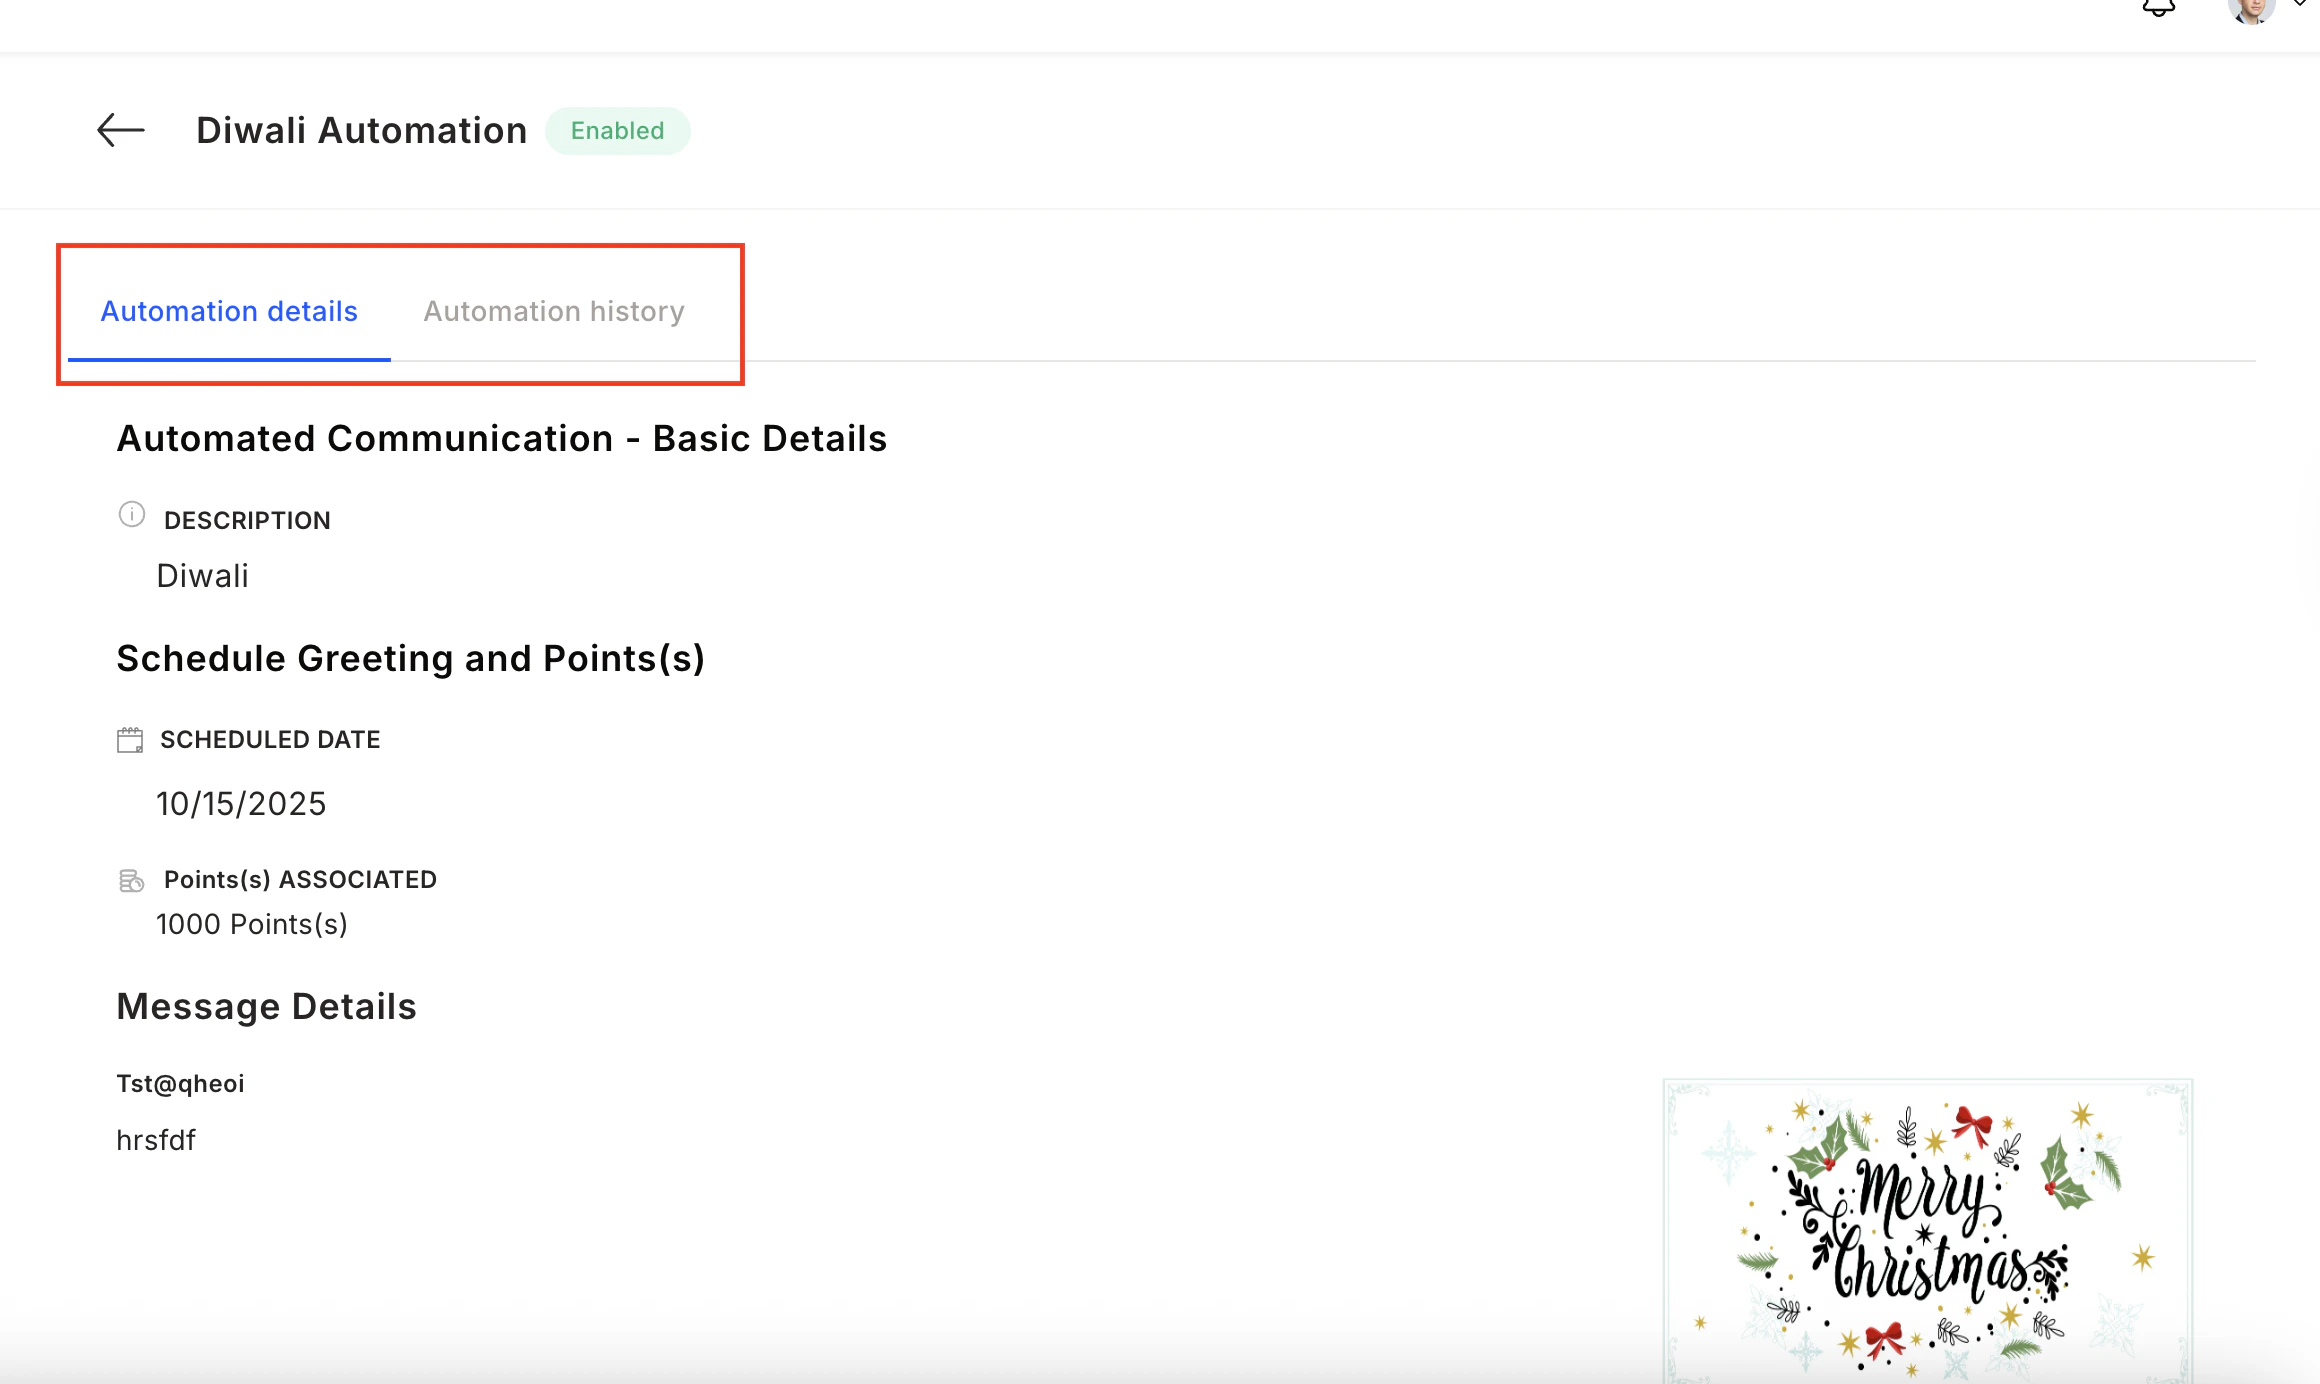The image size is (2320, 1384).
Task: Open the Automation history tab
Action: pyautogui.click(x=554, y=312)
